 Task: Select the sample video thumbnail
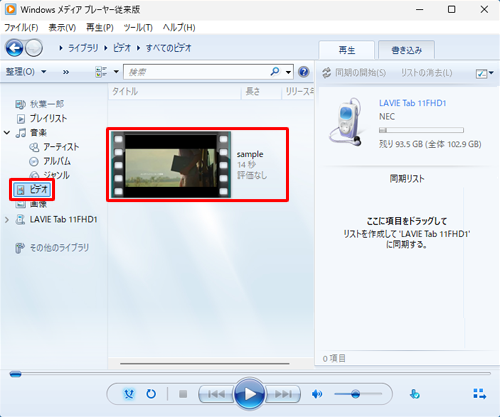click(171, 165)
